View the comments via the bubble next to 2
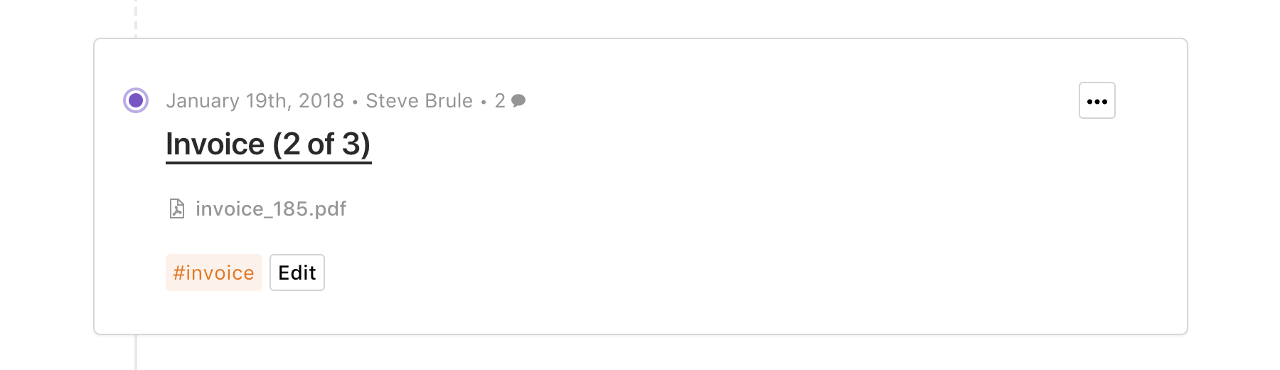This screenshot has height=370, width=1280. pos(518,101)
